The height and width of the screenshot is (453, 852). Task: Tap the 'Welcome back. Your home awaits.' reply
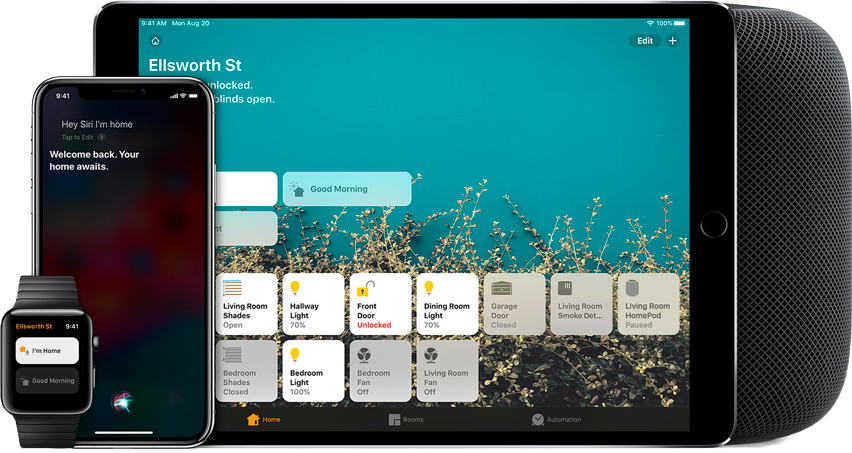[x=95, y=160]
